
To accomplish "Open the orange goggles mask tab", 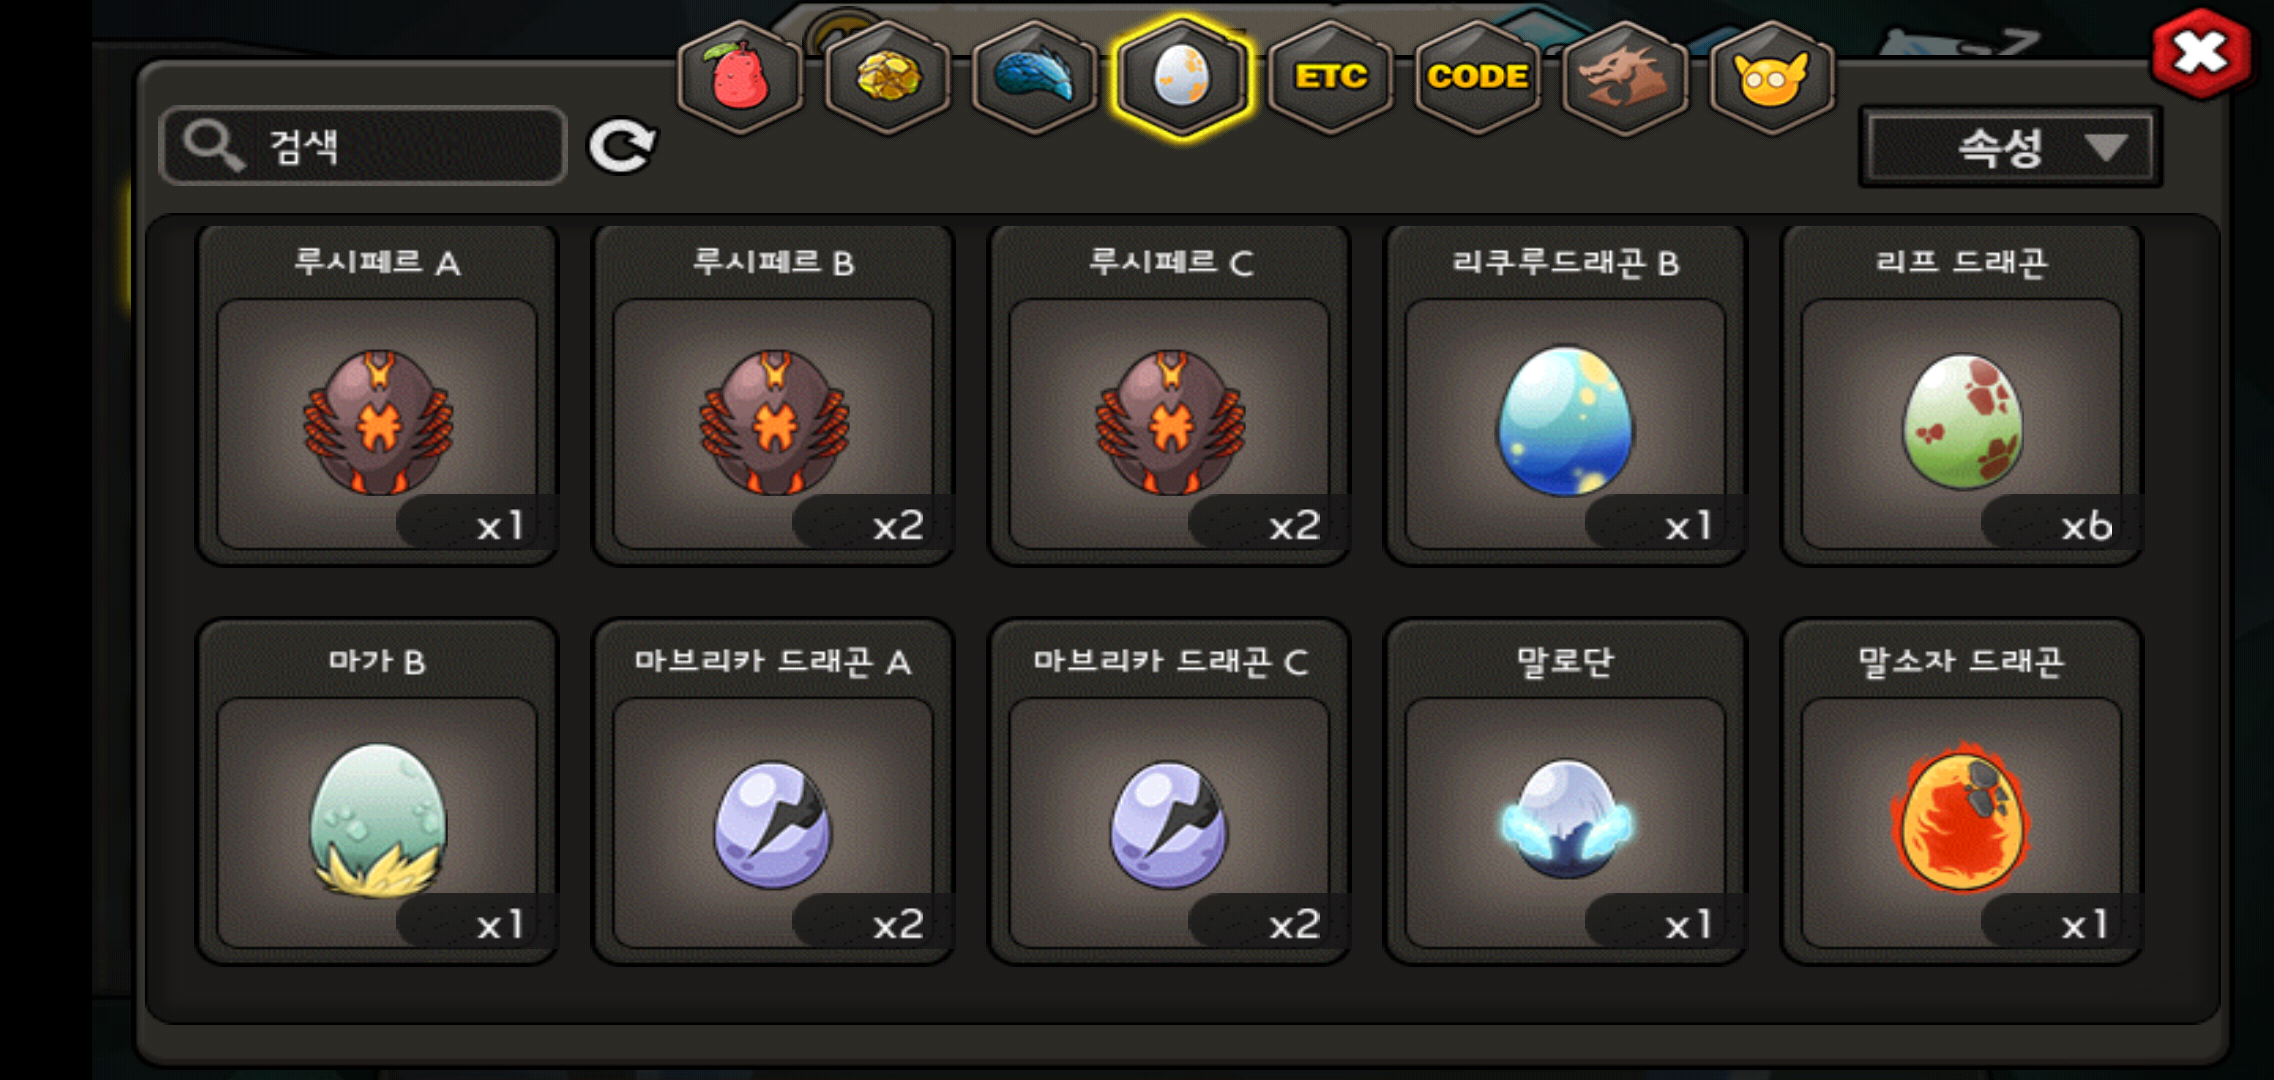I will pyautogui.click(x=1771, y=77).
